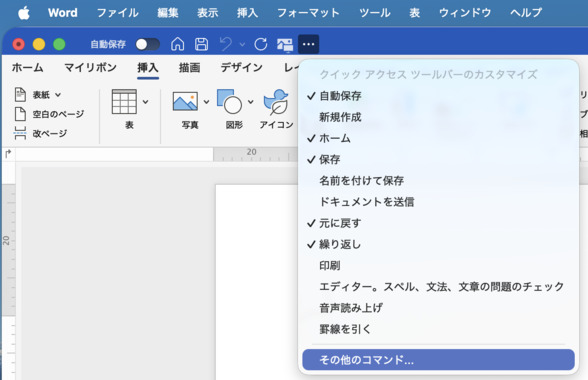Insert a 空白のページ blank page

tap(49, 114)
